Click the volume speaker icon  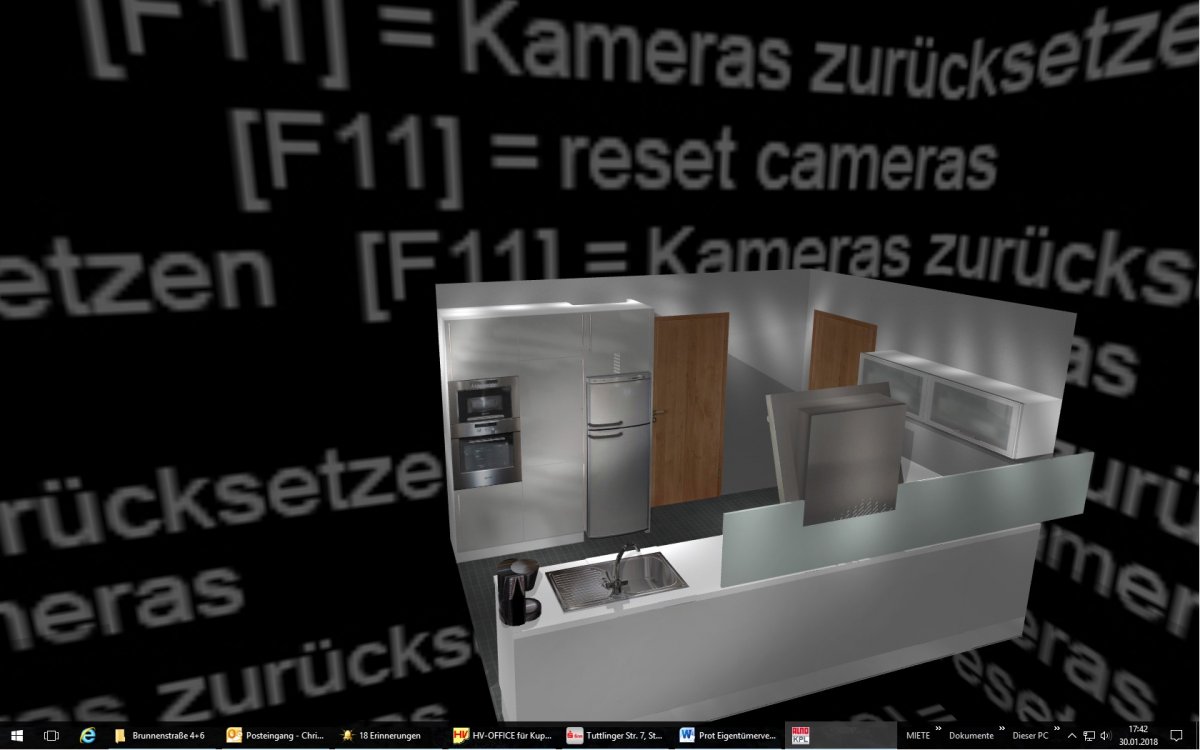pos(1106,736)
